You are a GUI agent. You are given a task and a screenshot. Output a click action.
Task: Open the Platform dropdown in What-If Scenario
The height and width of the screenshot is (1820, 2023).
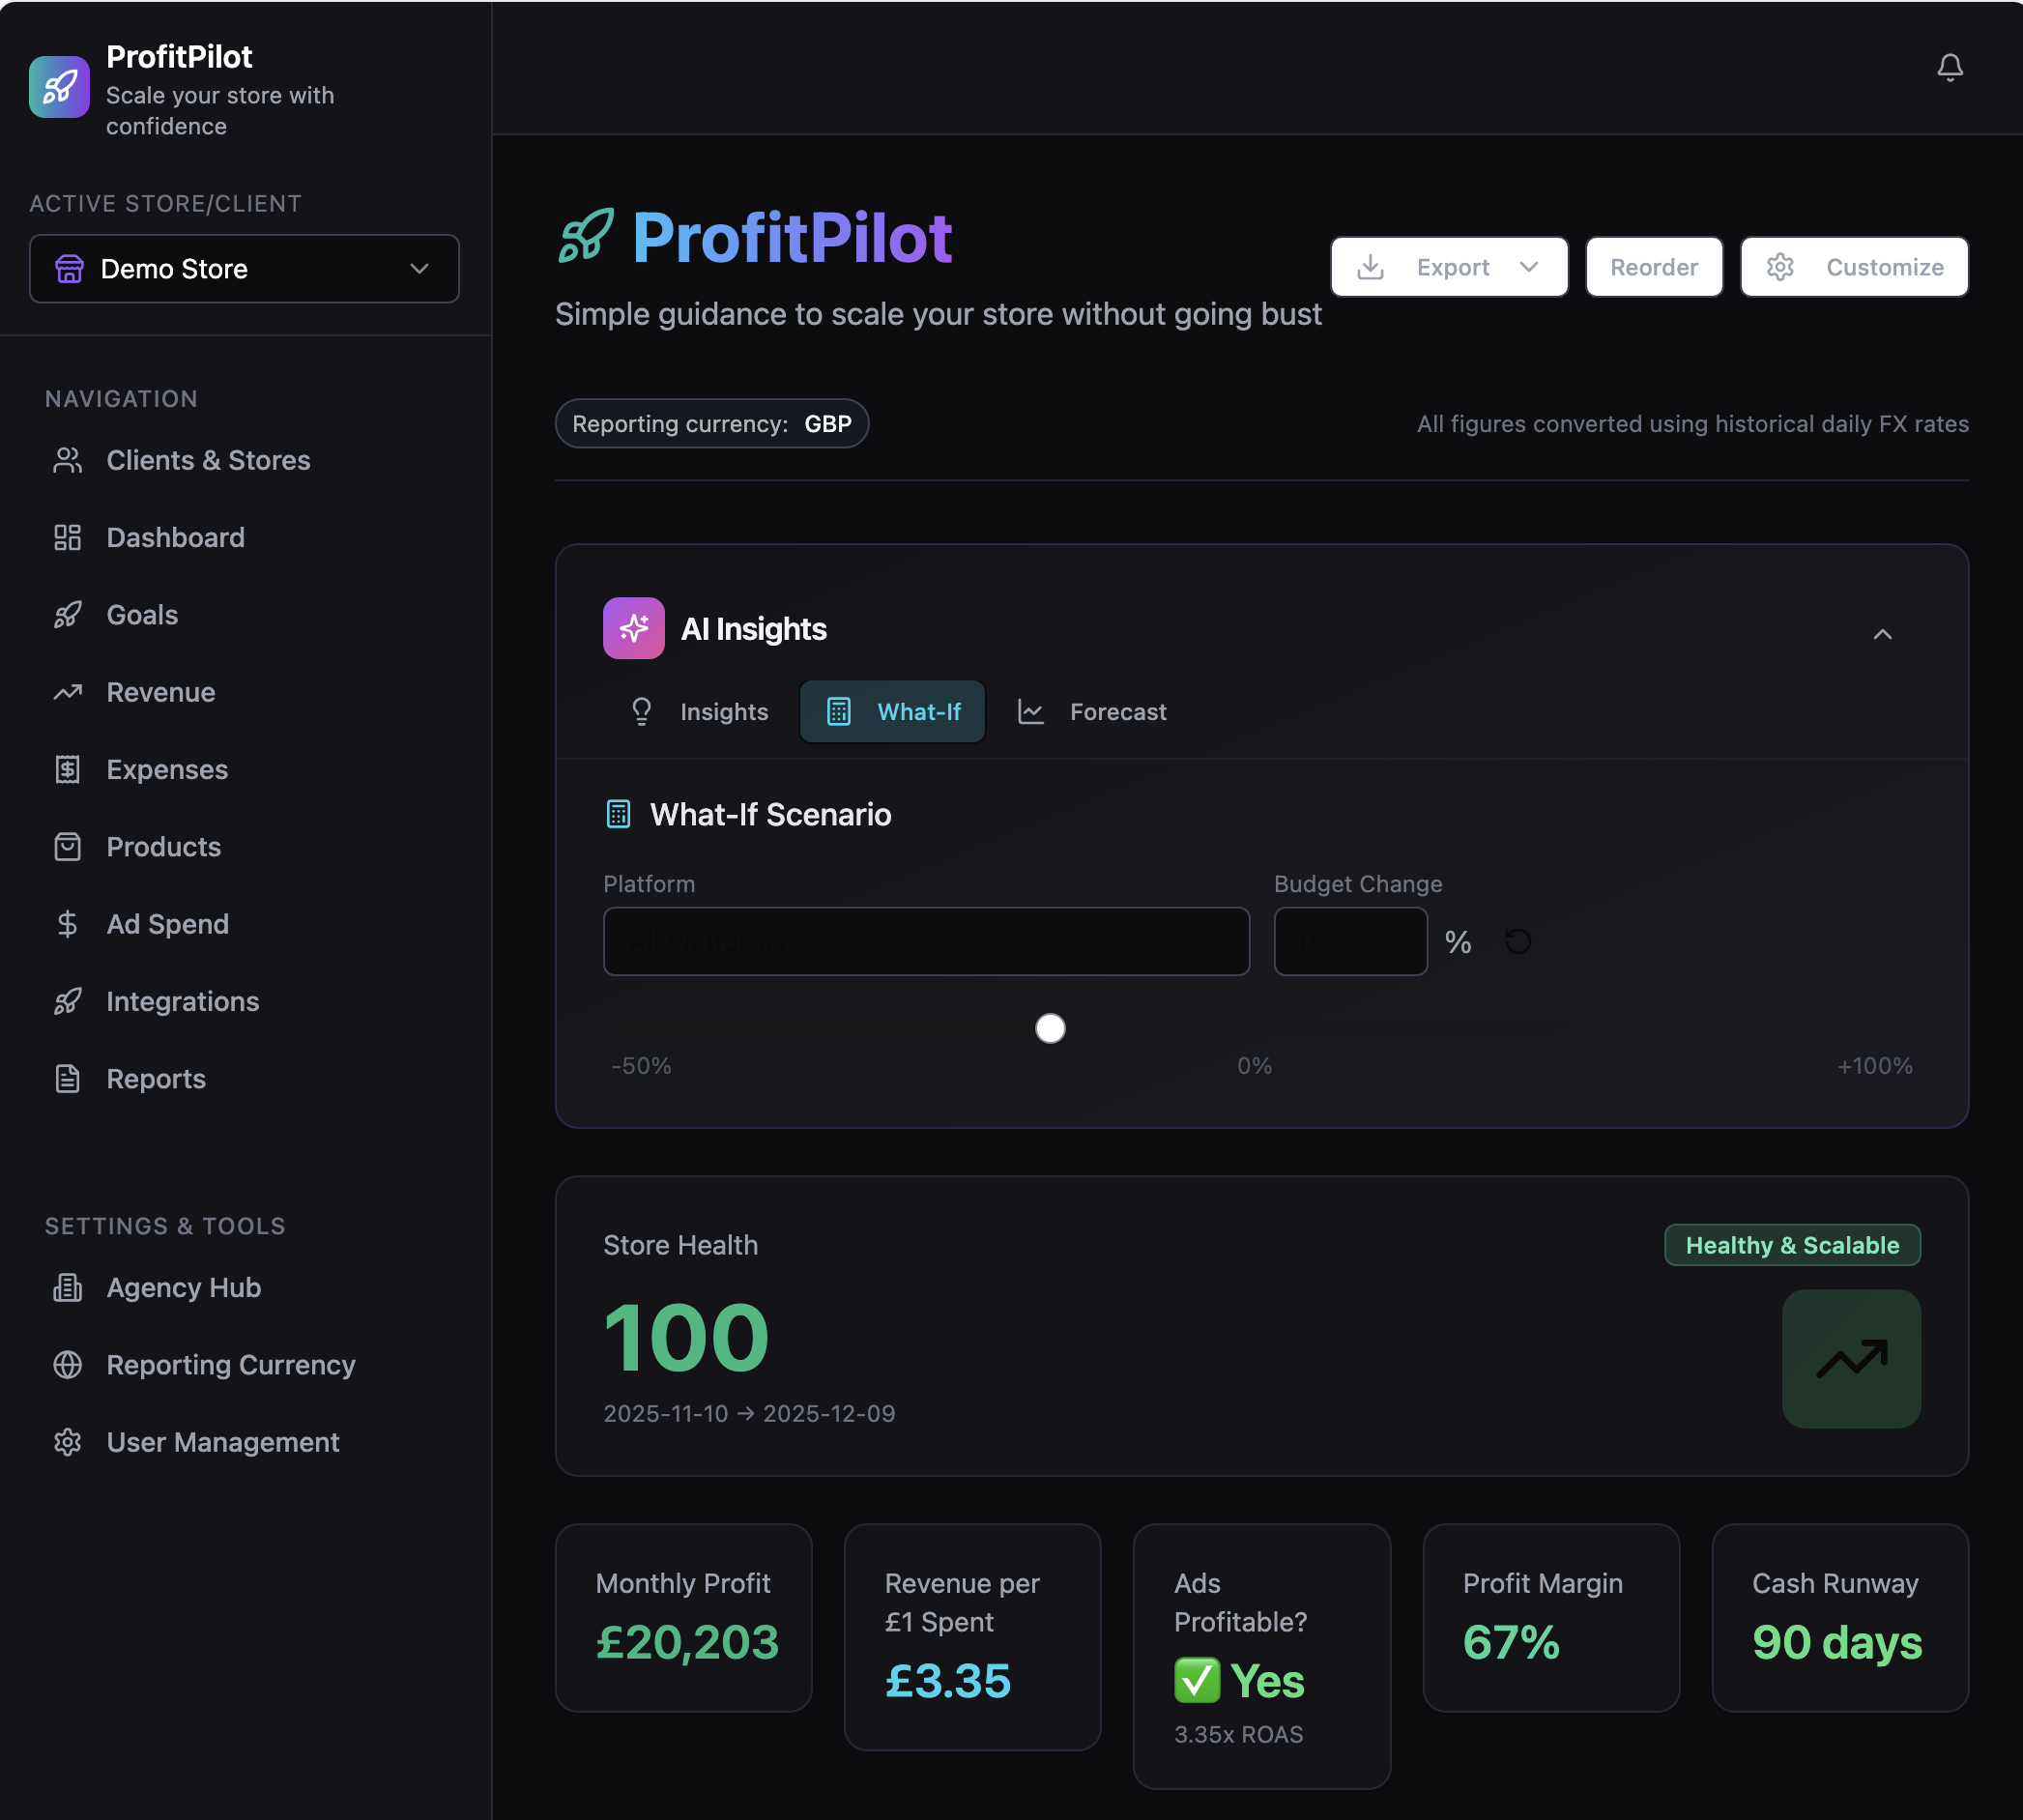click(925, 941)
